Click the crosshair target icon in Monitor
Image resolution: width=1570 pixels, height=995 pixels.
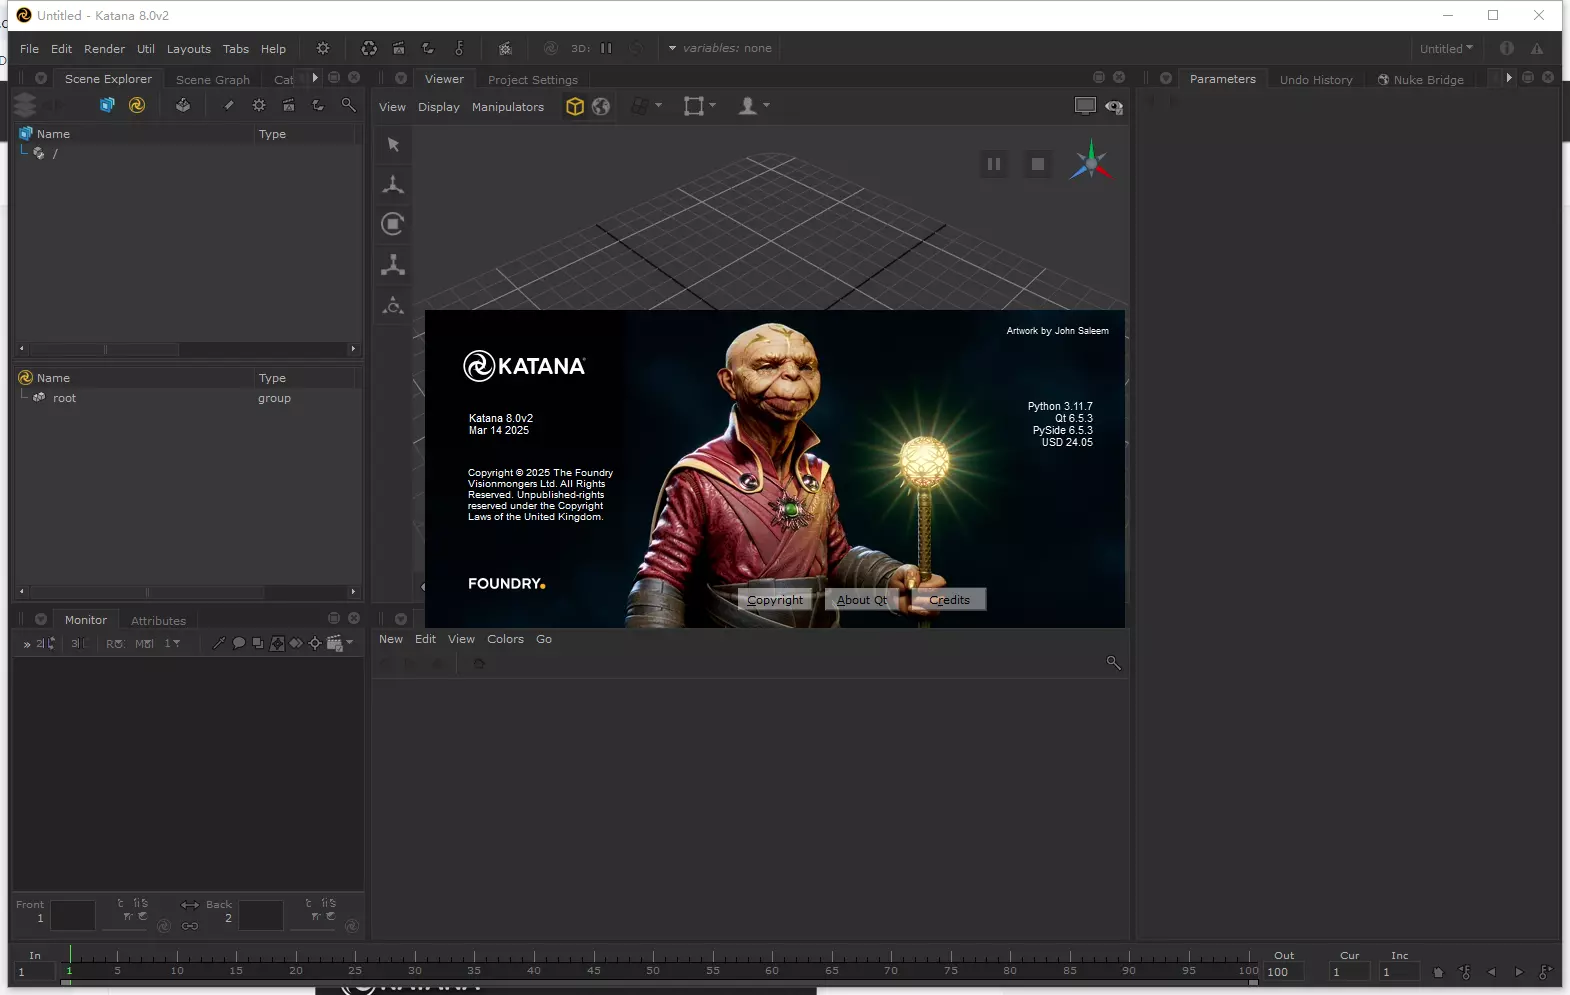(315, 643)
